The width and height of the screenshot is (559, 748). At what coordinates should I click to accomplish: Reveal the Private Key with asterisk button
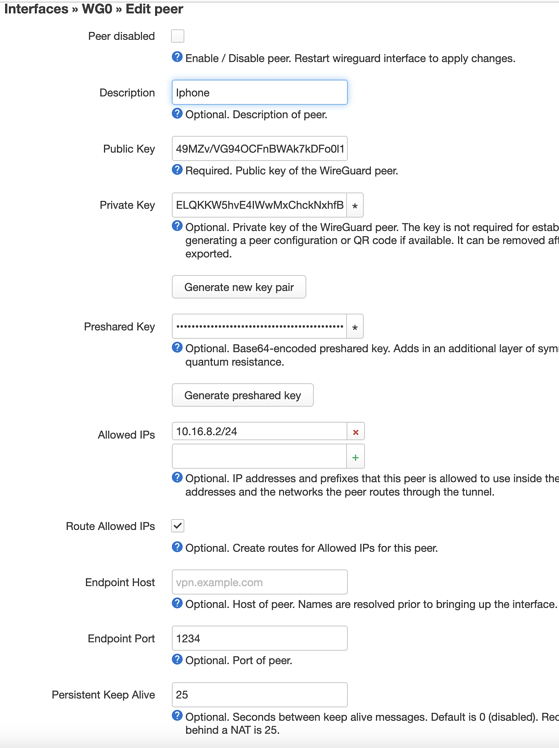point(355,205)
